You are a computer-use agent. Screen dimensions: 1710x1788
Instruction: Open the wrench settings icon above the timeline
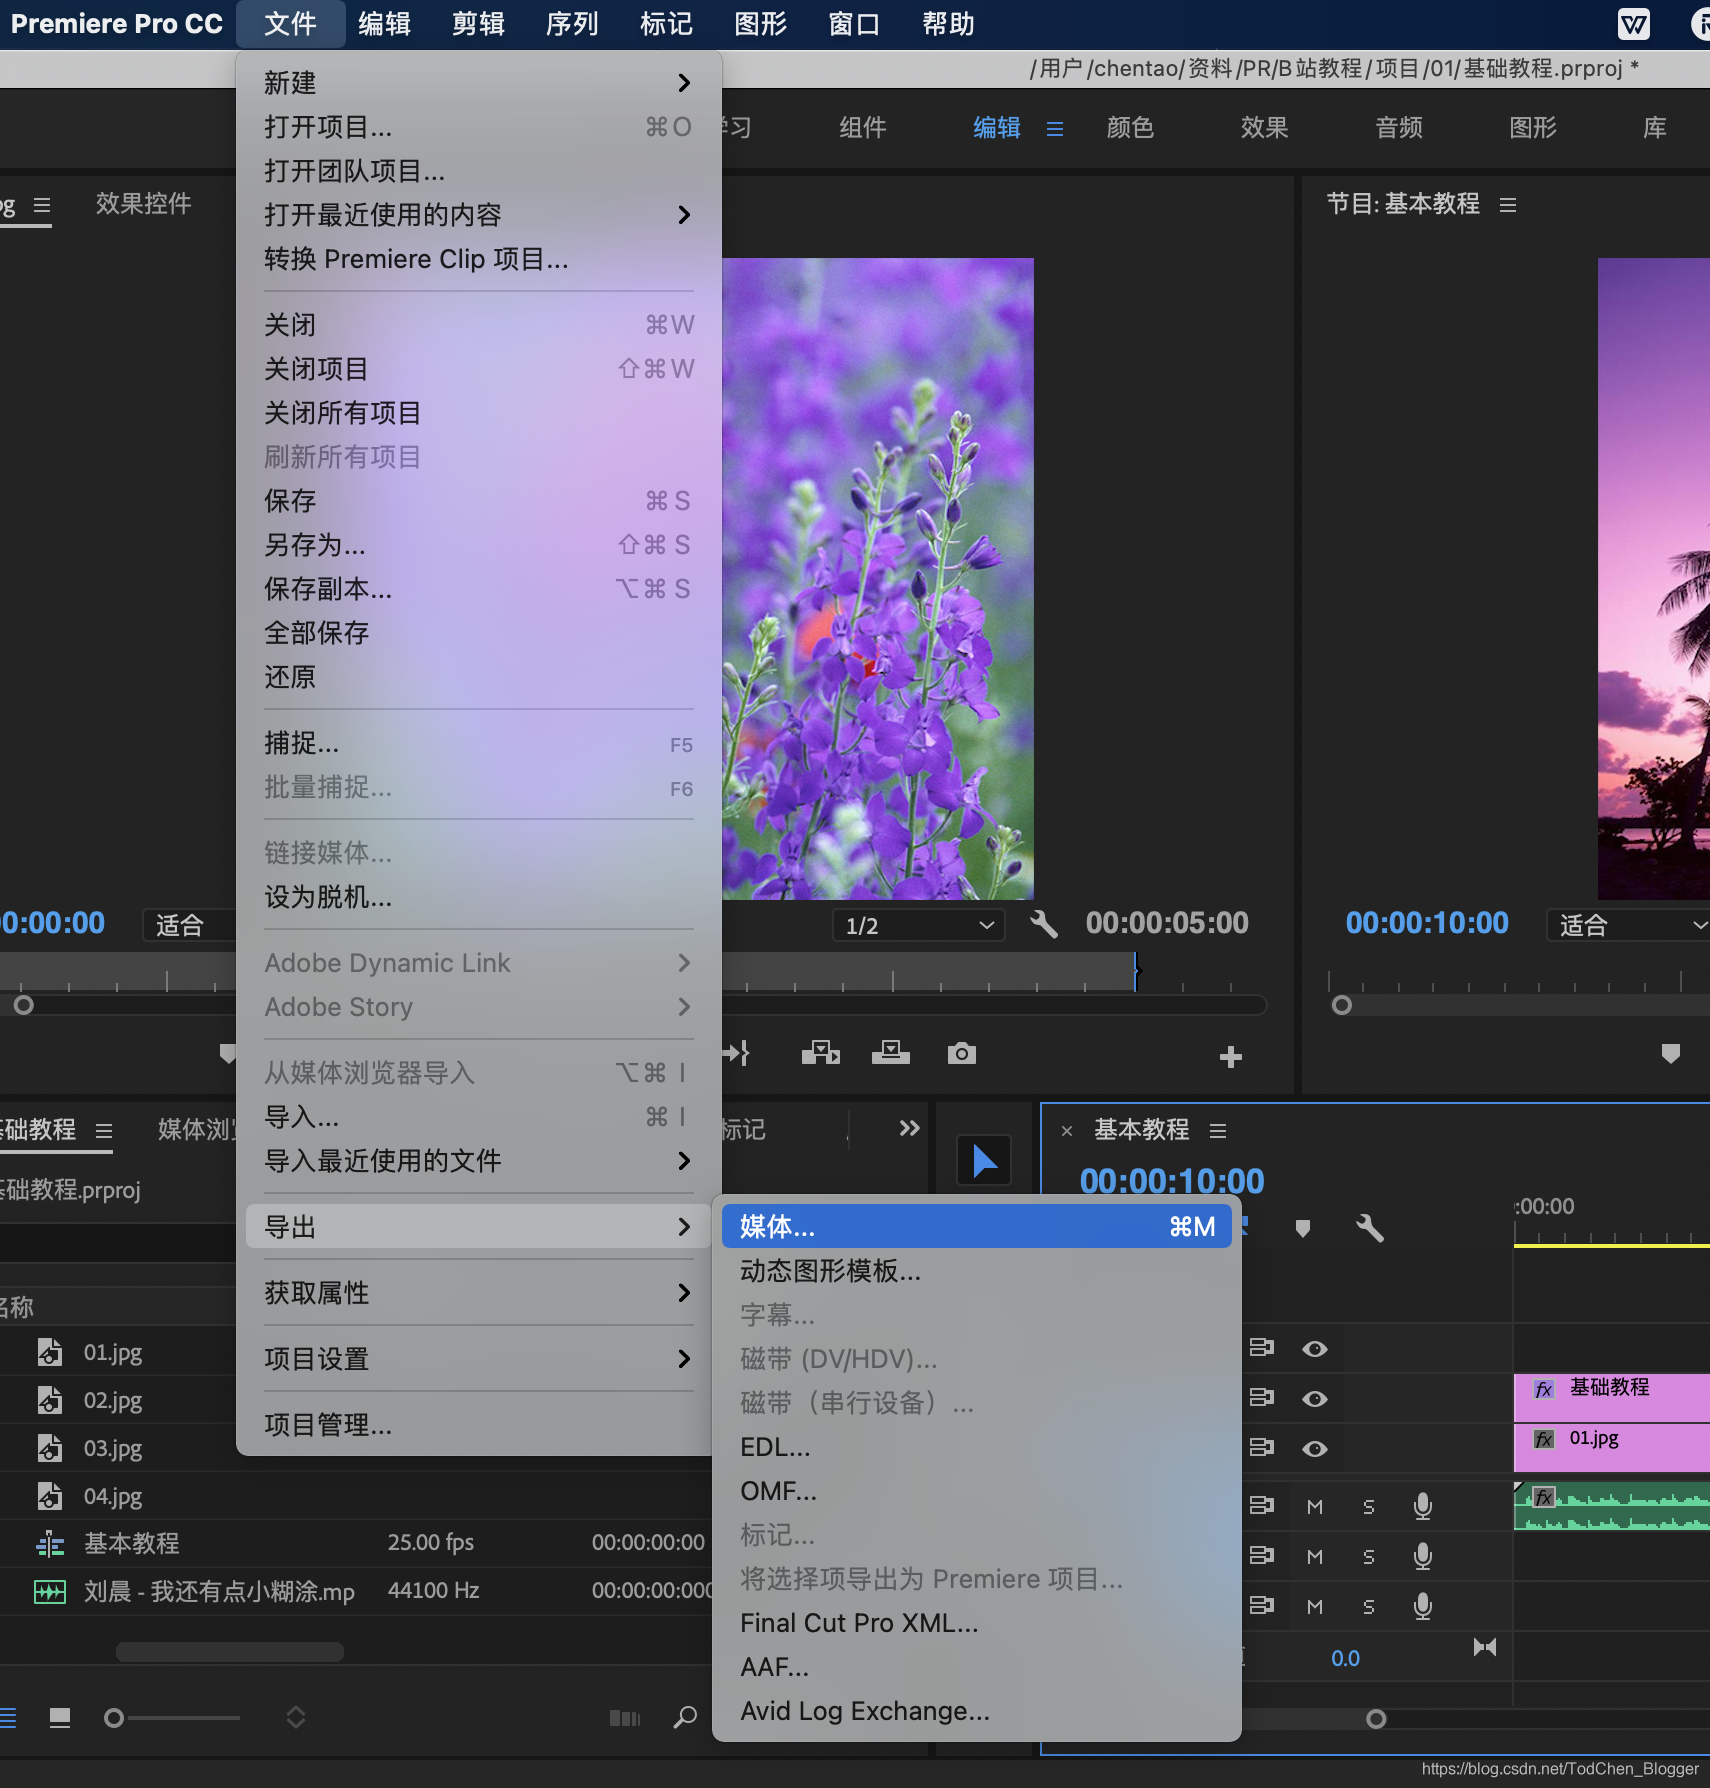pyautogui.click(x=1369, y=1228)
